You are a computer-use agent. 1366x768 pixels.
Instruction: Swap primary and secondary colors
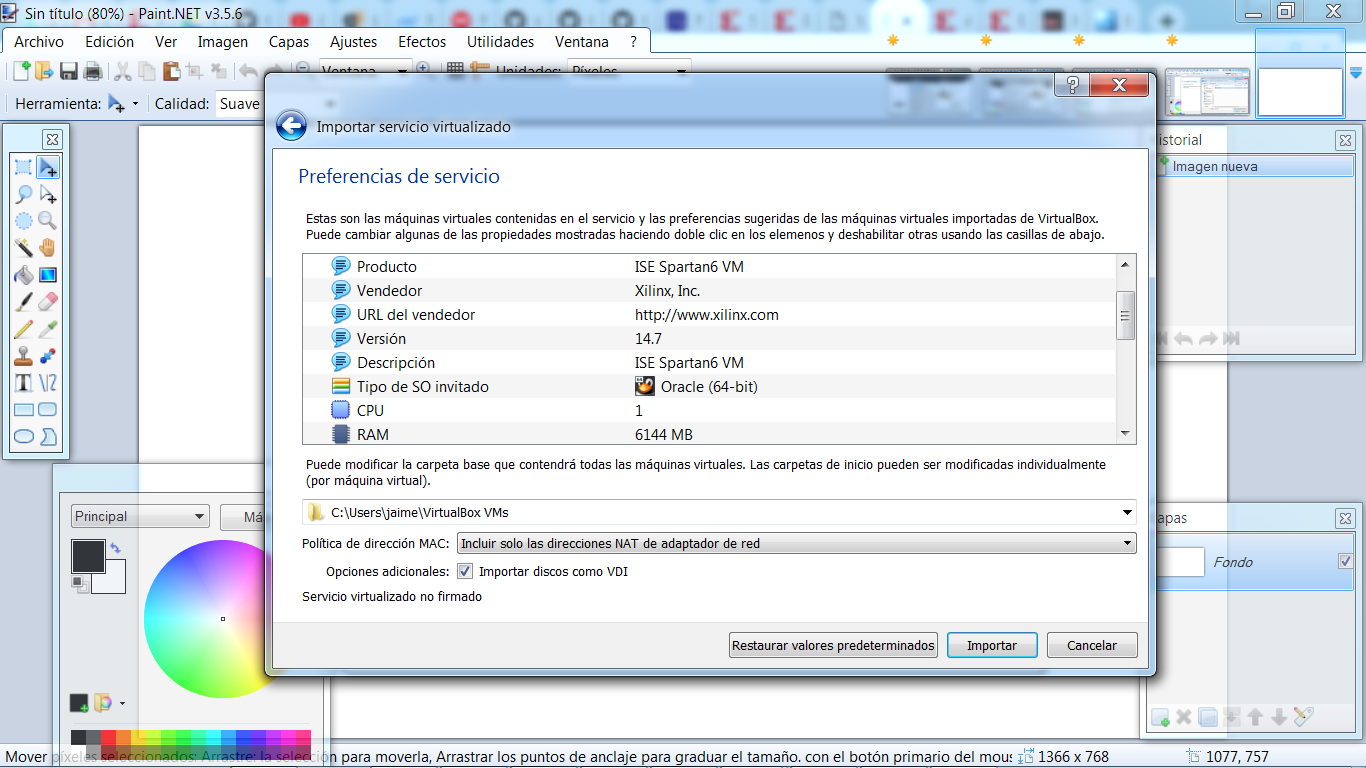tap(115, 548)
